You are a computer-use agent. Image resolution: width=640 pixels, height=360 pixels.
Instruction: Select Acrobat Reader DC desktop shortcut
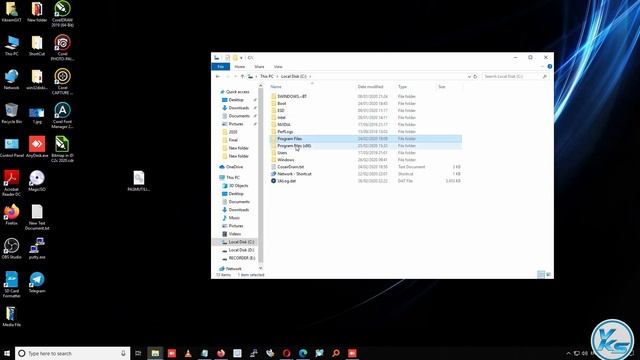[11, 183]
